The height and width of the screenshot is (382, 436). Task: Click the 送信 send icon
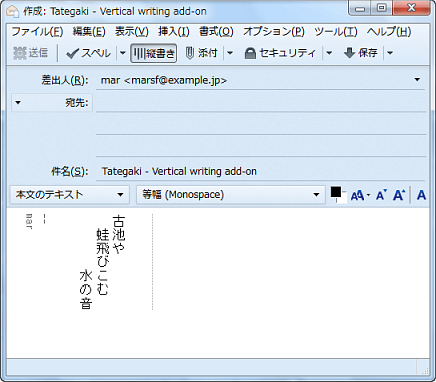(20, 53)
